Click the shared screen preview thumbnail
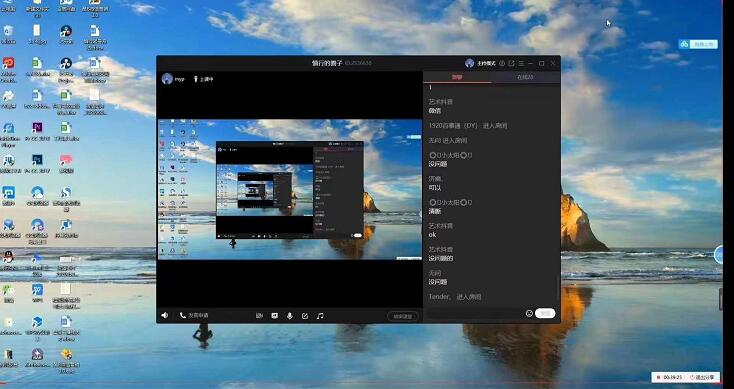Viewport: 734px width, 389px height. click(x=290, y=189)
